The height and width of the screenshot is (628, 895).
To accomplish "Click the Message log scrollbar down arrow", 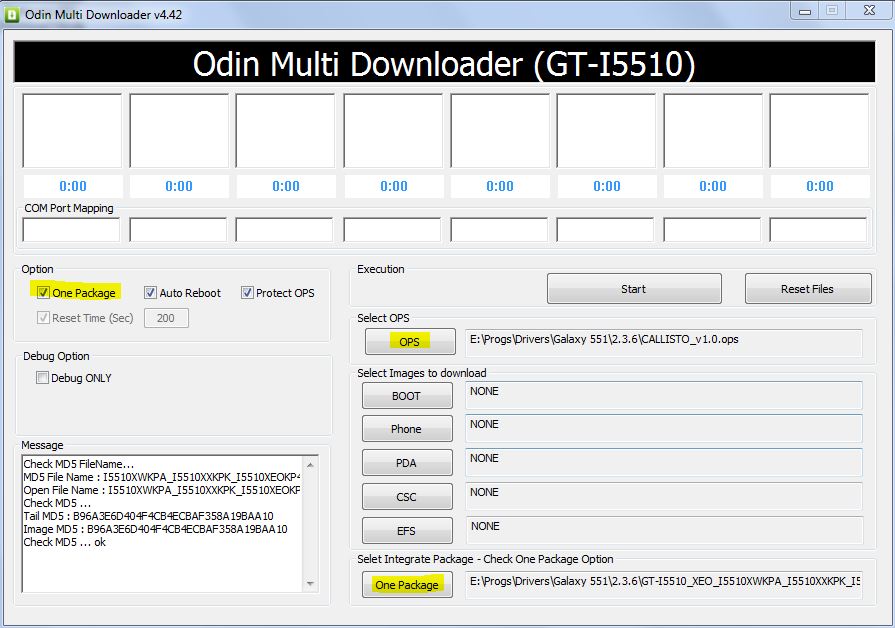I will pos(310,583).
